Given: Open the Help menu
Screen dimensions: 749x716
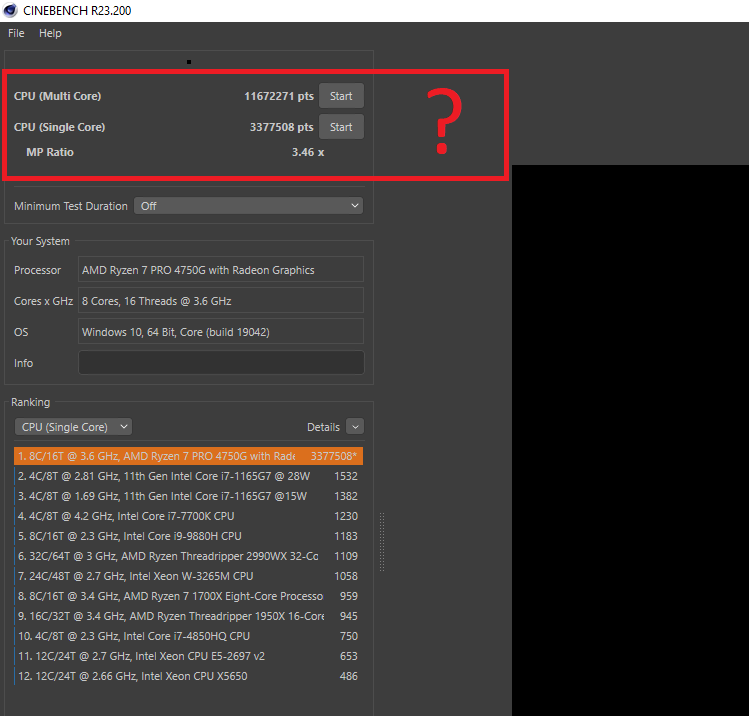Looking at the screenshot, I should (x=50, y=33).
